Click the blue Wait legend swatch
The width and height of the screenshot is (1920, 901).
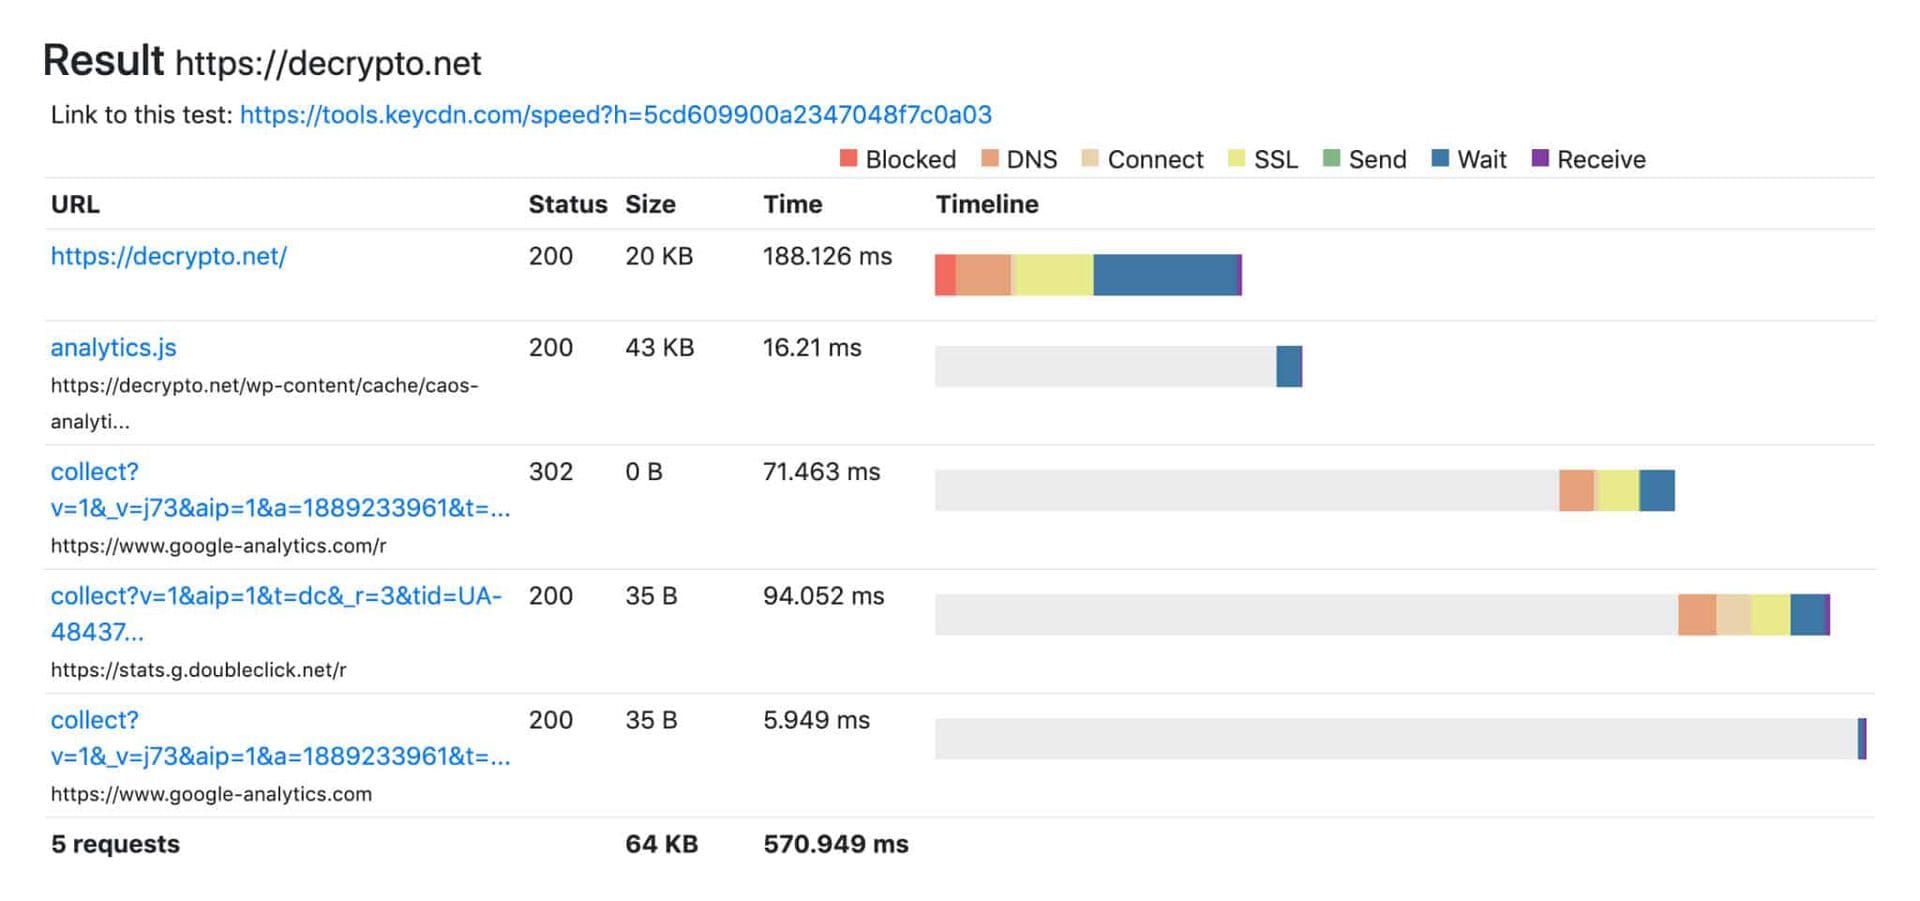click(x=1440, y=158)
